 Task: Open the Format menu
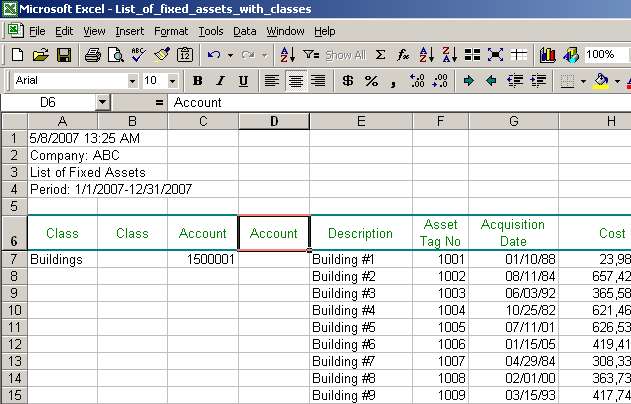pos(171,31)
